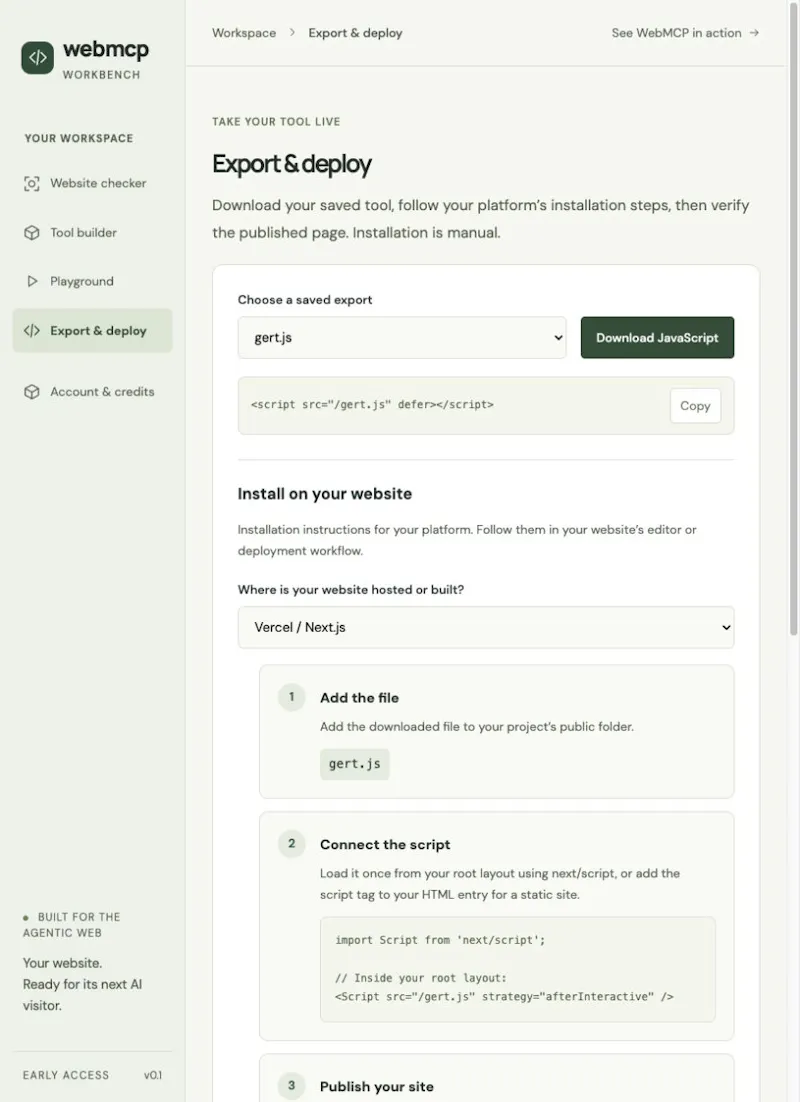The width and height of the screenshot is (800, 1102).
Task: Click the import Script from 'next/script' line
Action: tap(440, 940)
